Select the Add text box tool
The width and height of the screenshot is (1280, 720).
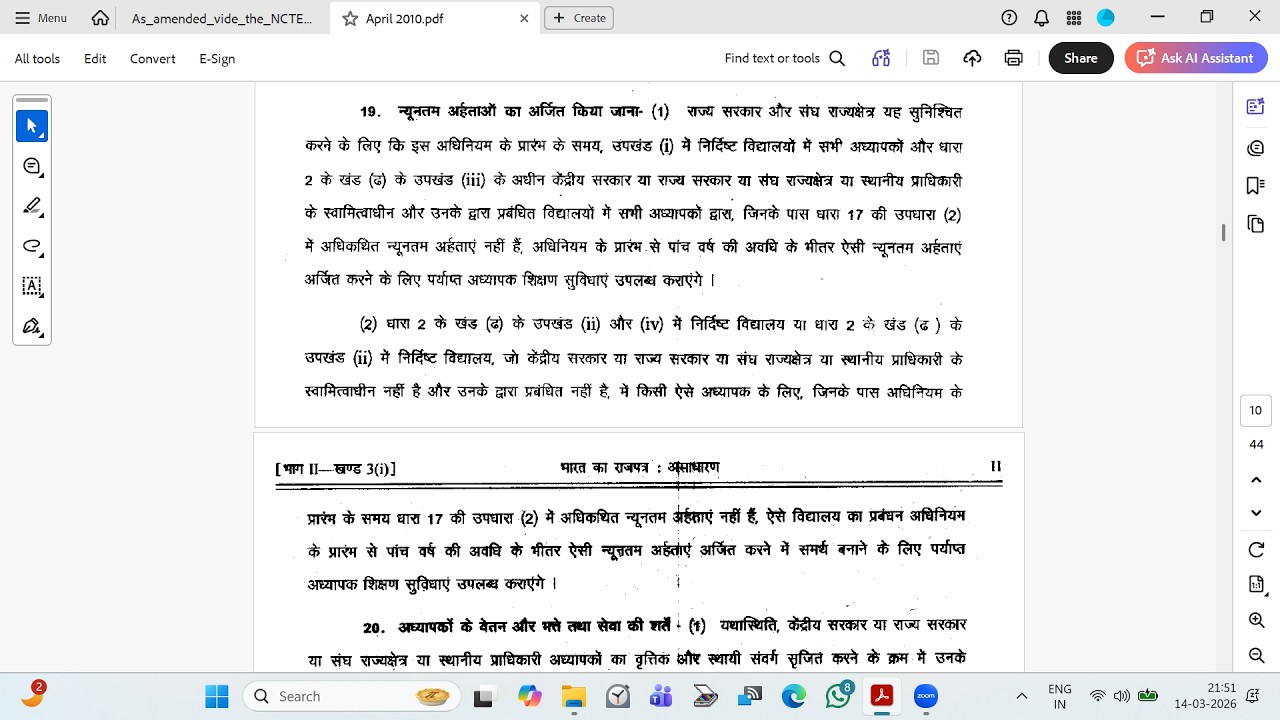(32, 286)
